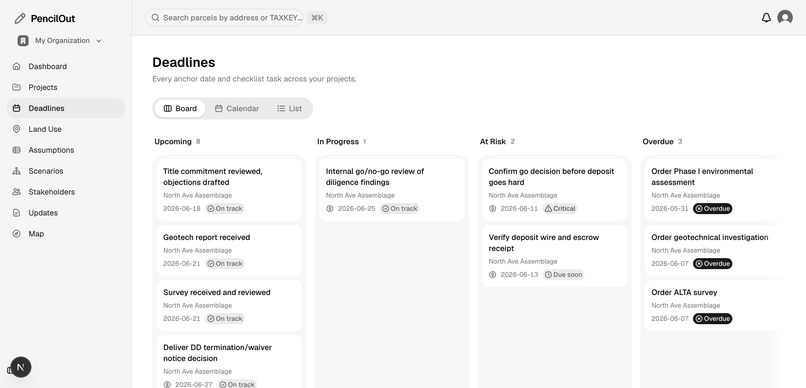806x388 pixels.
Task: Expand the My Organization chevron
Action: 99,41
